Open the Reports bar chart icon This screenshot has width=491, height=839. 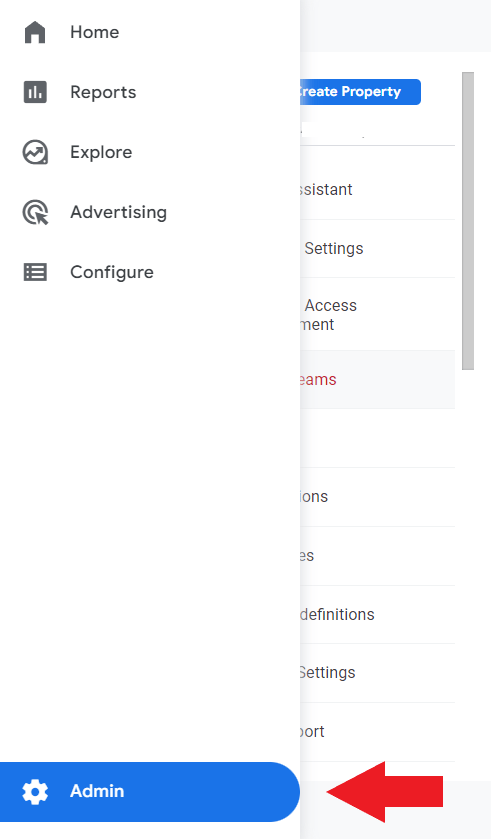[x=35, y=92]
